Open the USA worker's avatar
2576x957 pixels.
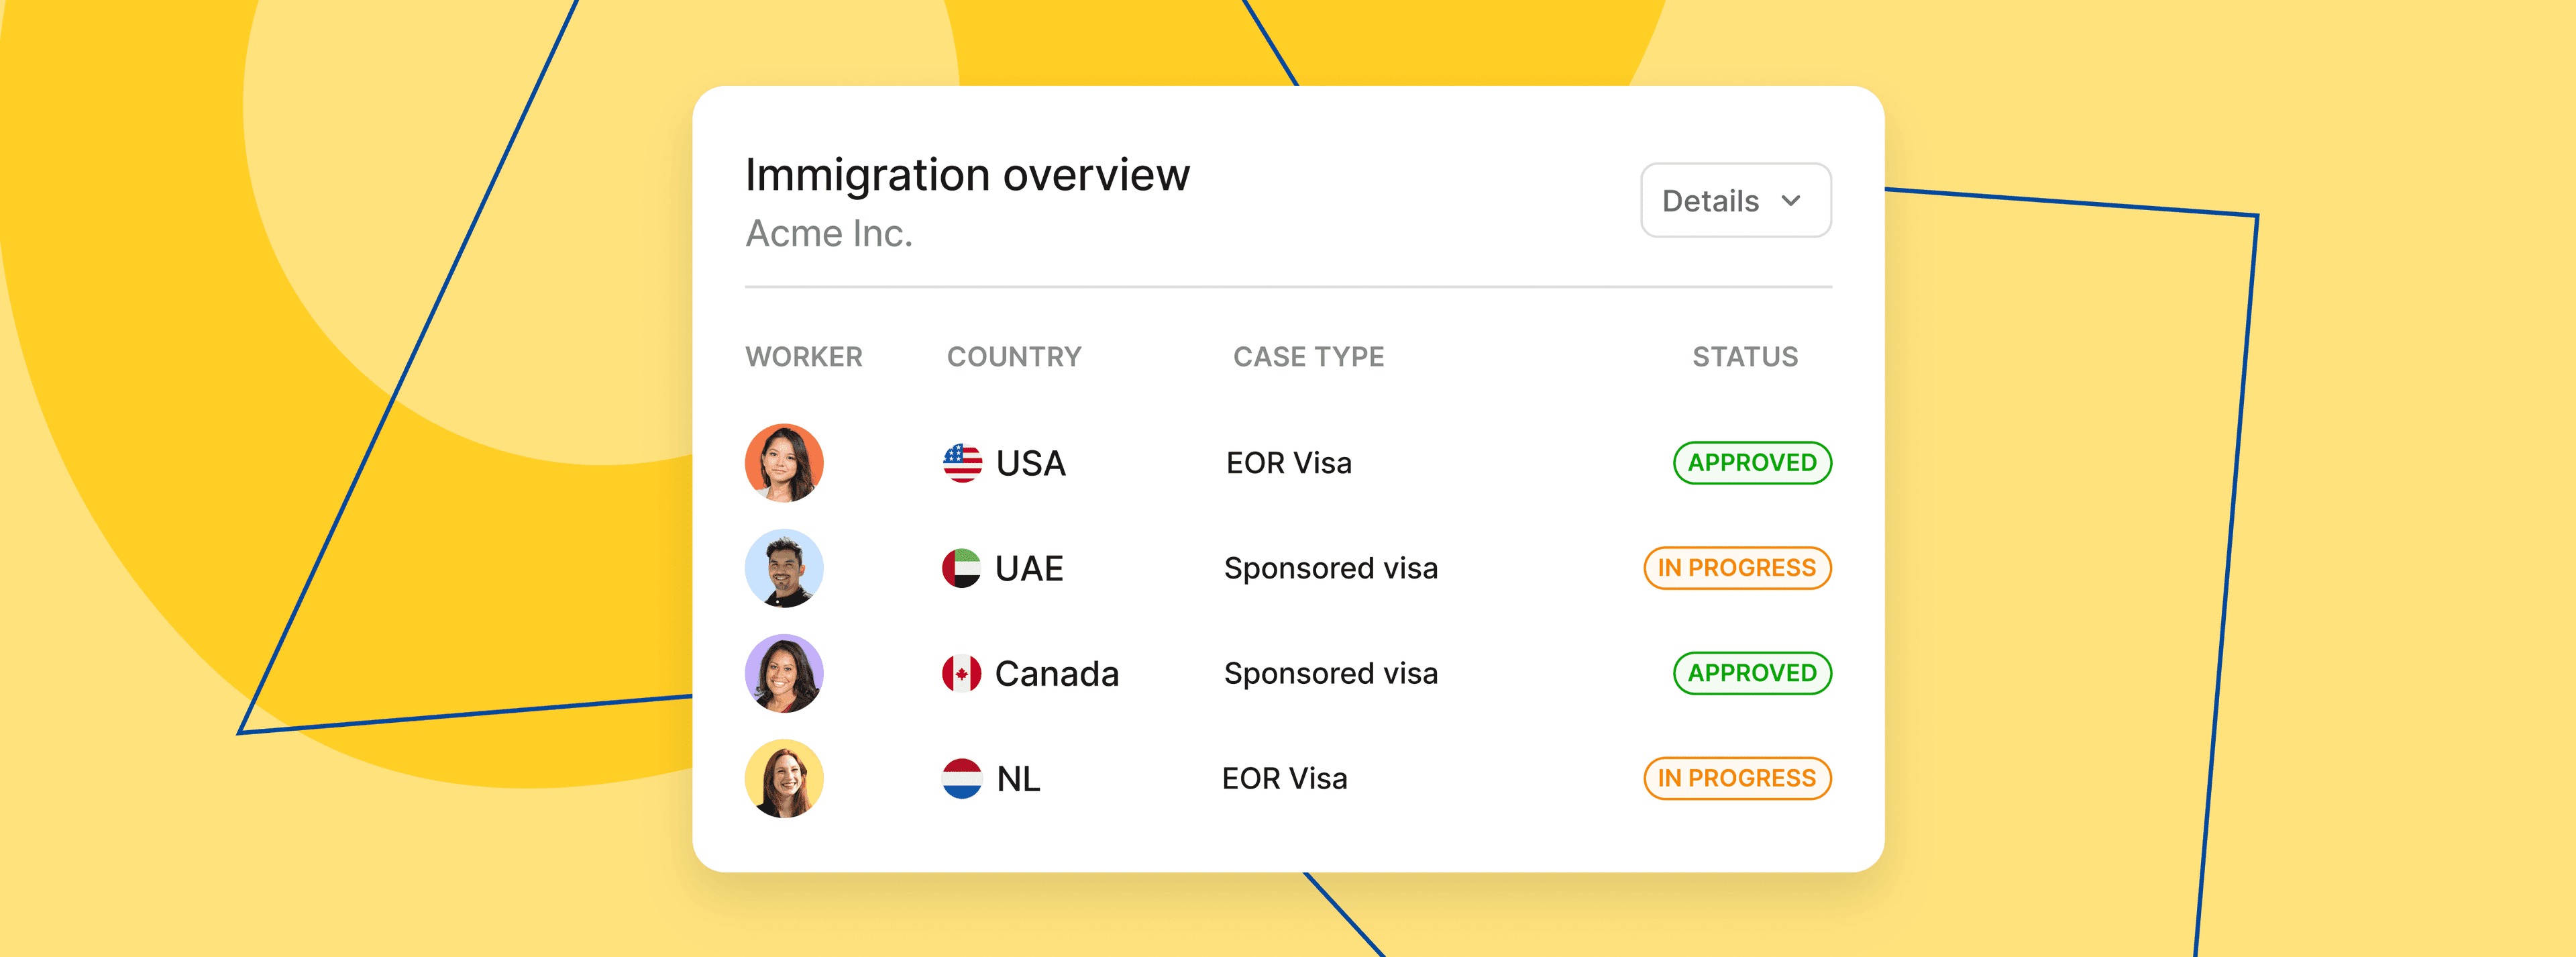(x=784, y=463)
